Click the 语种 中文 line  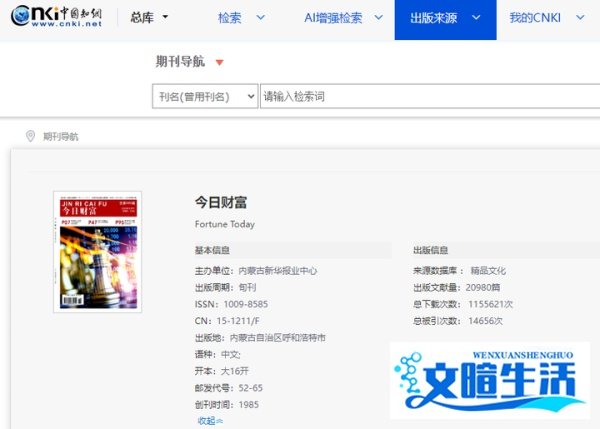217,354
